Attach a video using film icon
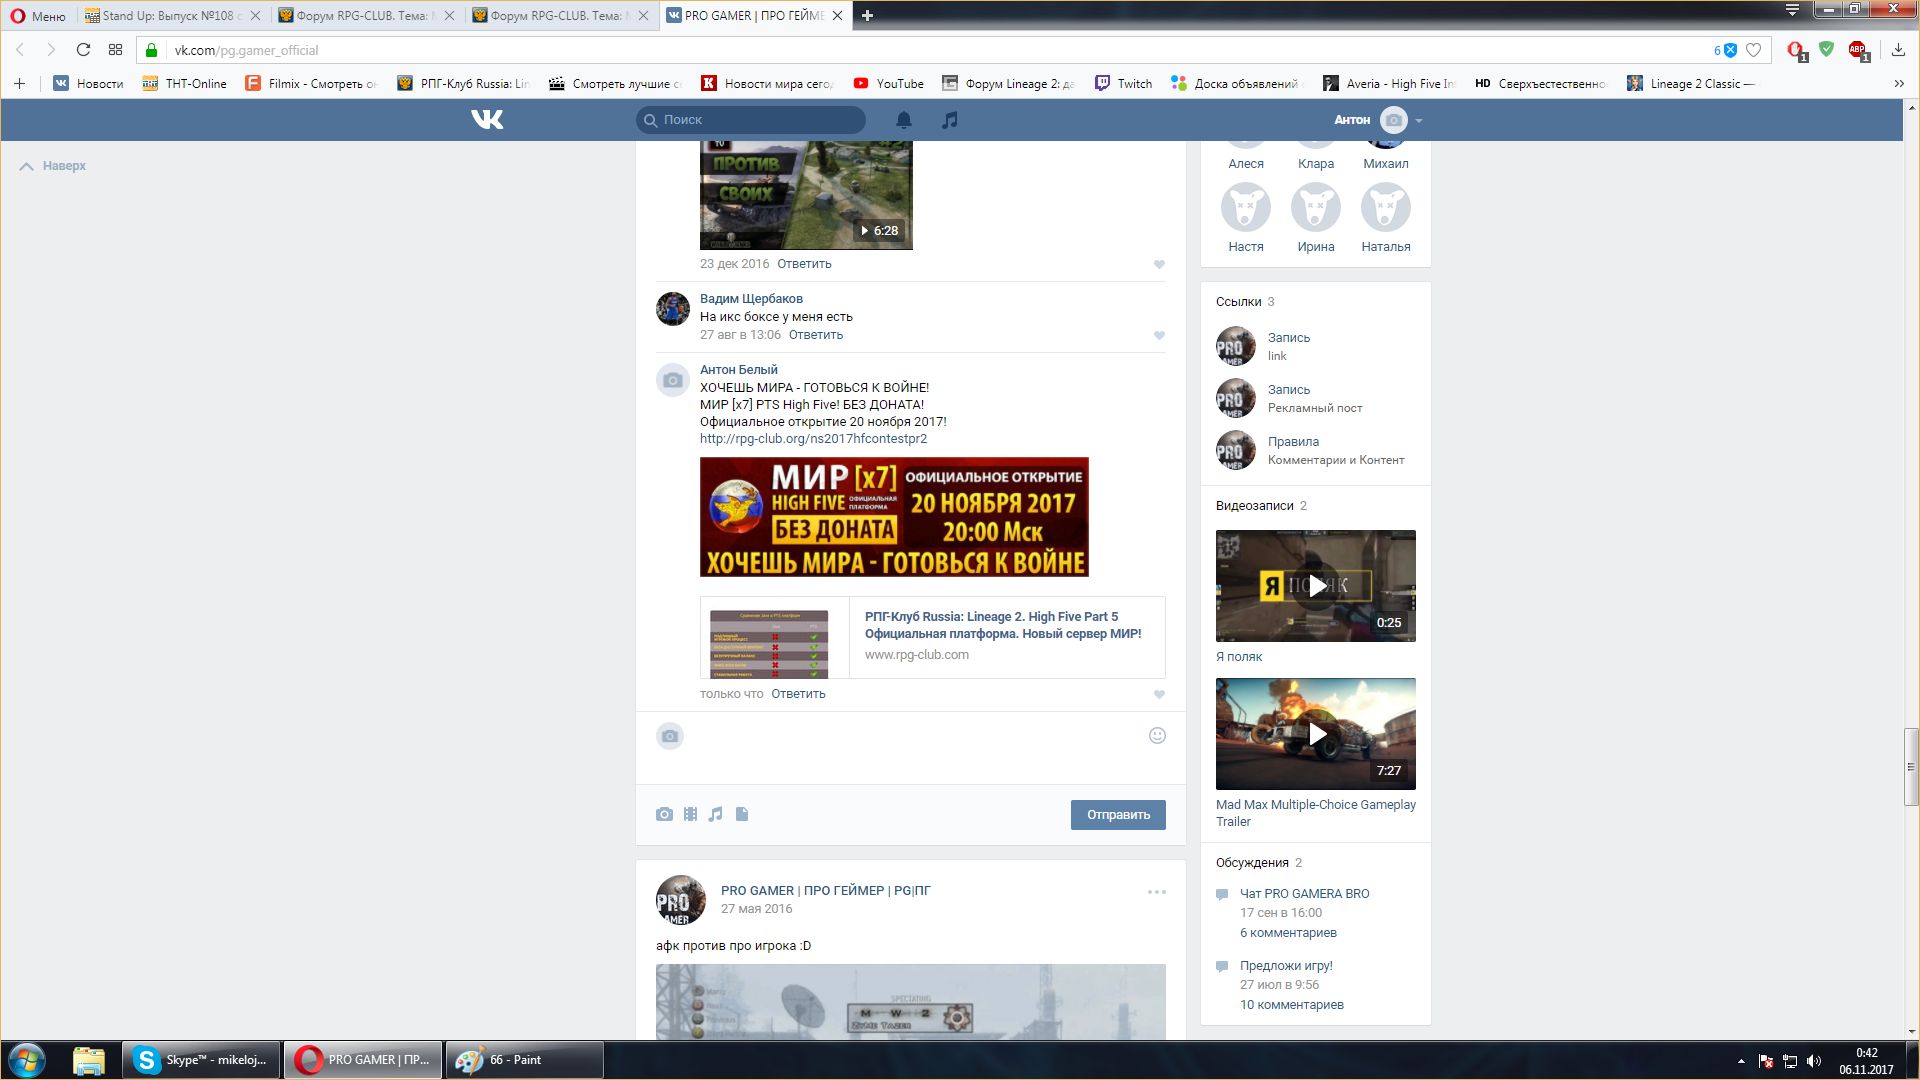Viewport: 1920px width, 1080px height. click(690, 814)
